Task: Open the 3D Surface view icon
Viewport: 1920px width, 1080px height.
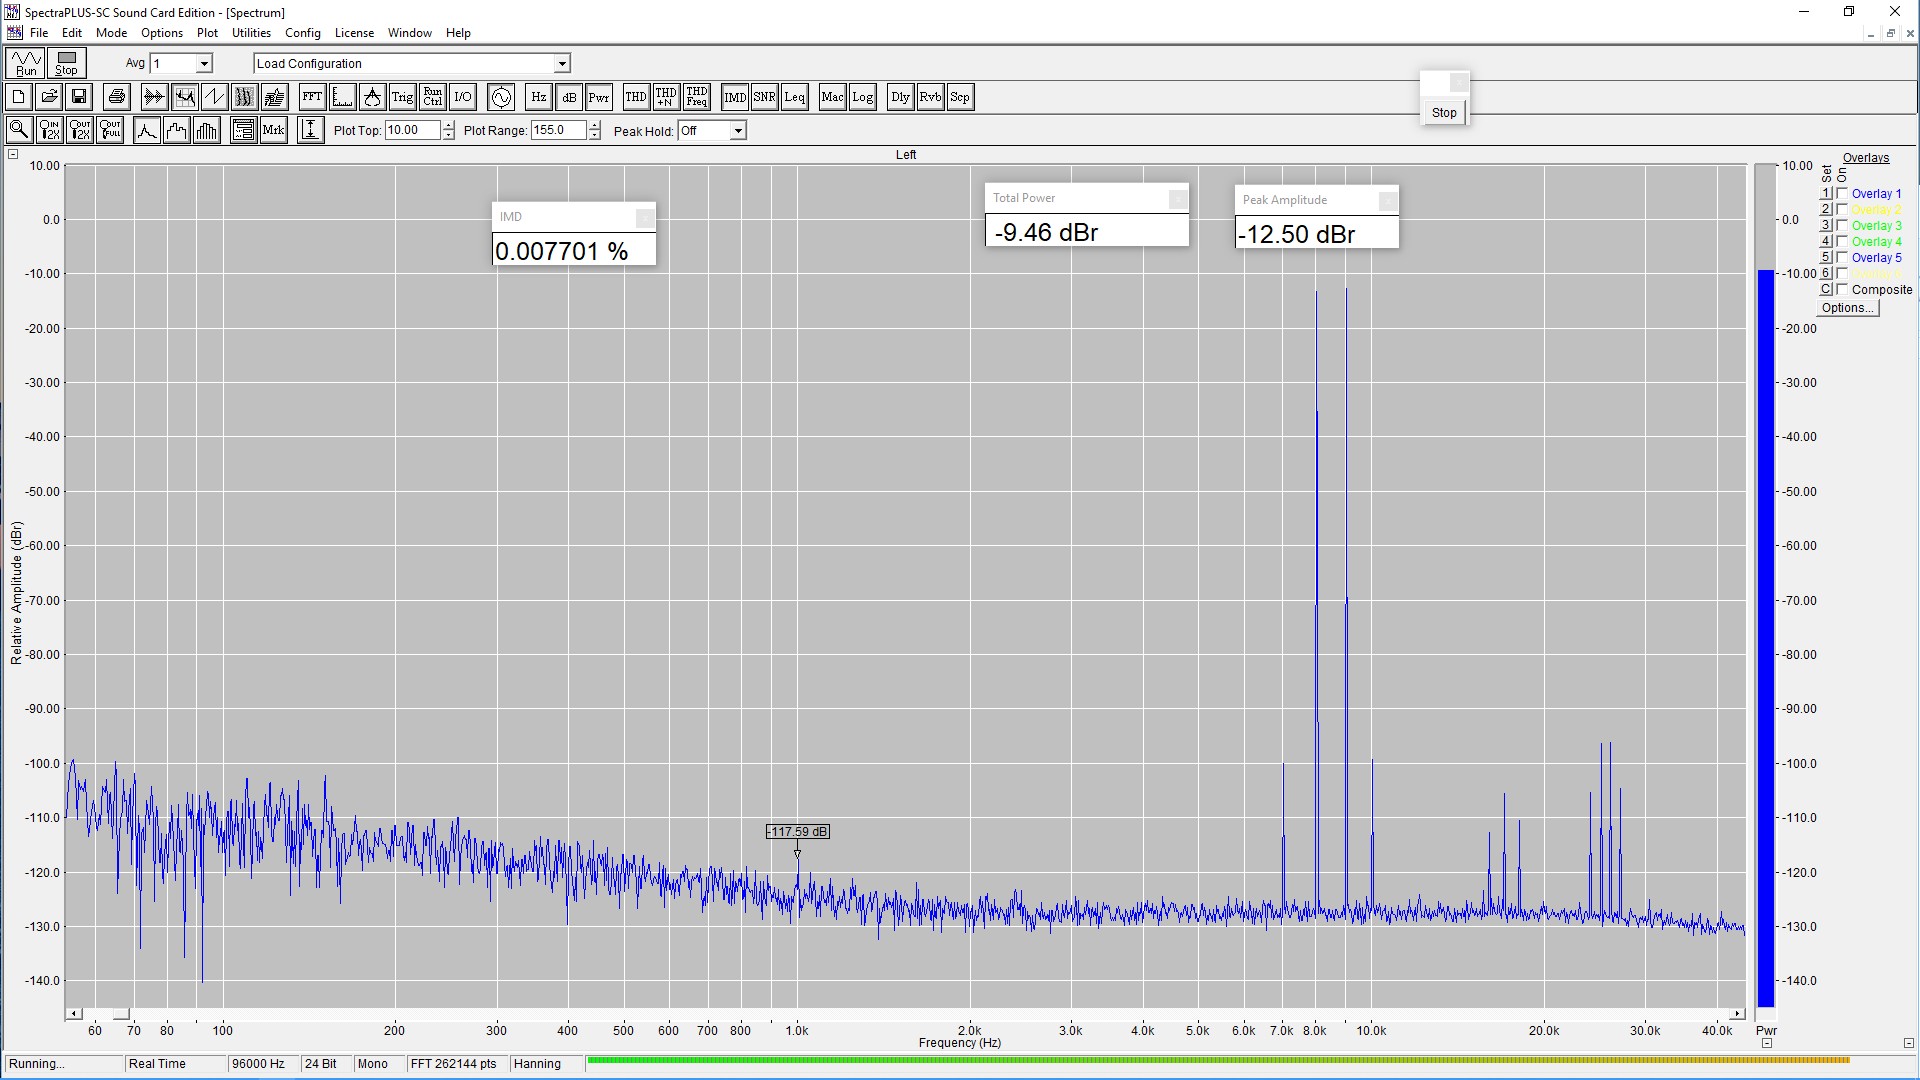Action: click(274, 97)
